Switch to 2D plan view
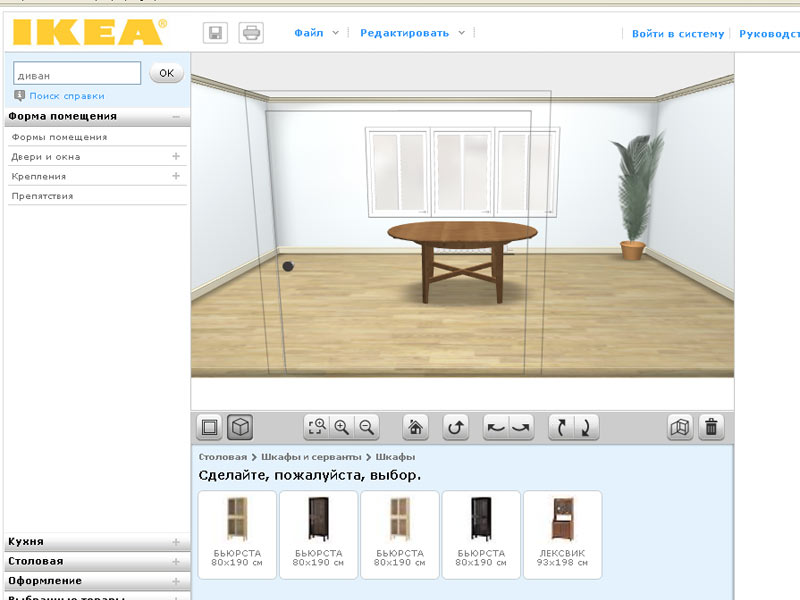The width and height of the screenshot is (800, 600). pyautogui.click(x=210, y=427)
